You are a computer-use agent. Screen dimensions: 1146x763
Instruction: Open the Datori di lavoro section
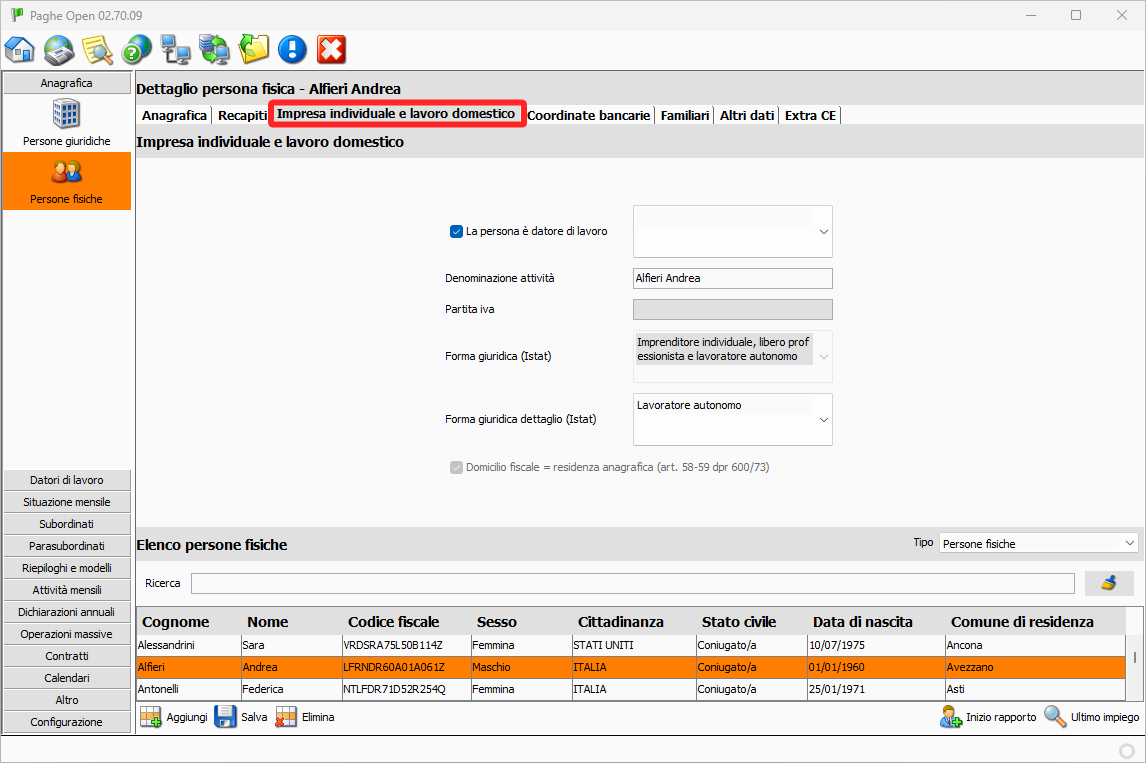coord(66,480)
